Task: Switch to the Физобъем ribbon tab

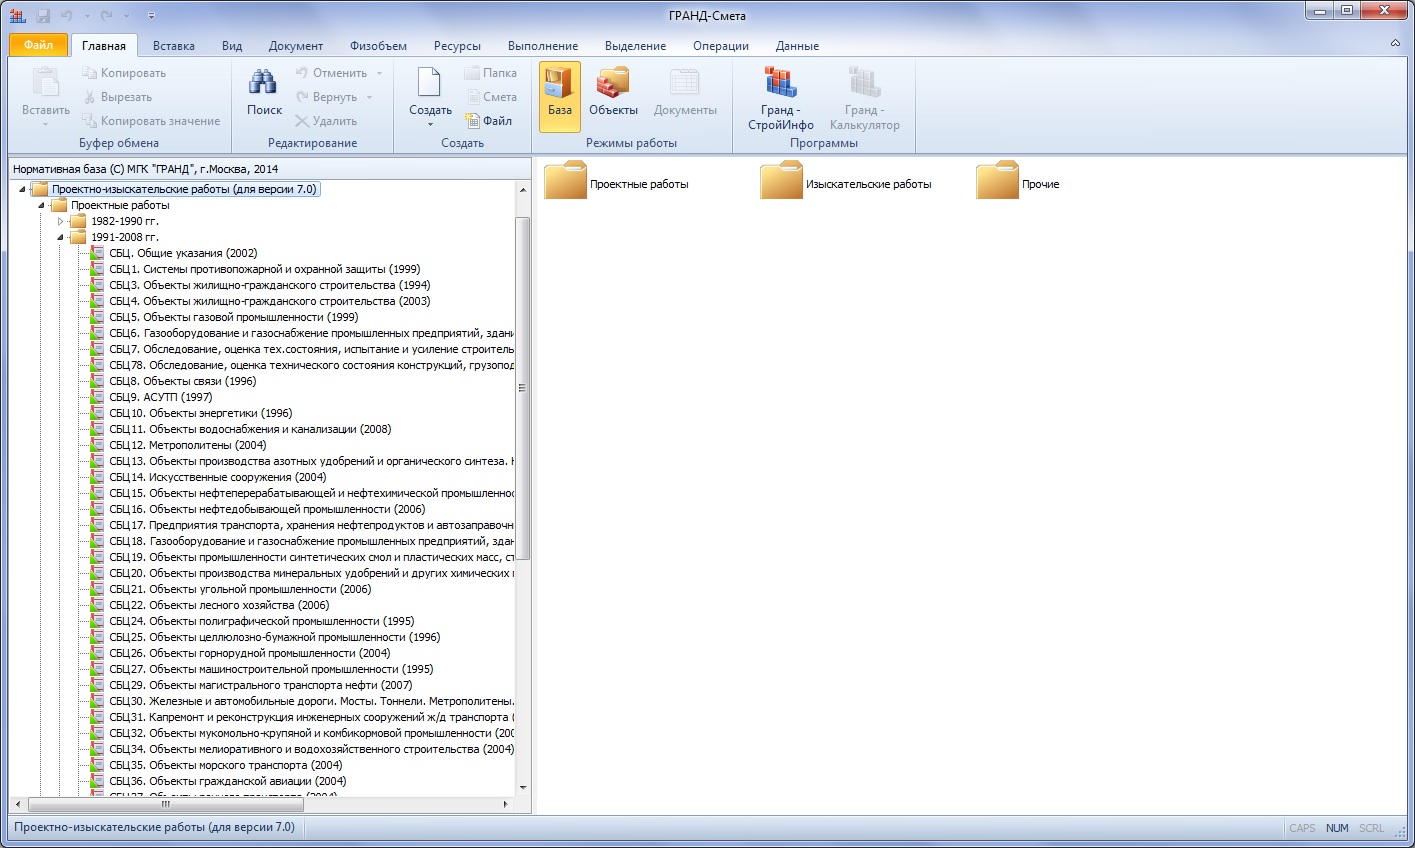Action: pos(378,46)
